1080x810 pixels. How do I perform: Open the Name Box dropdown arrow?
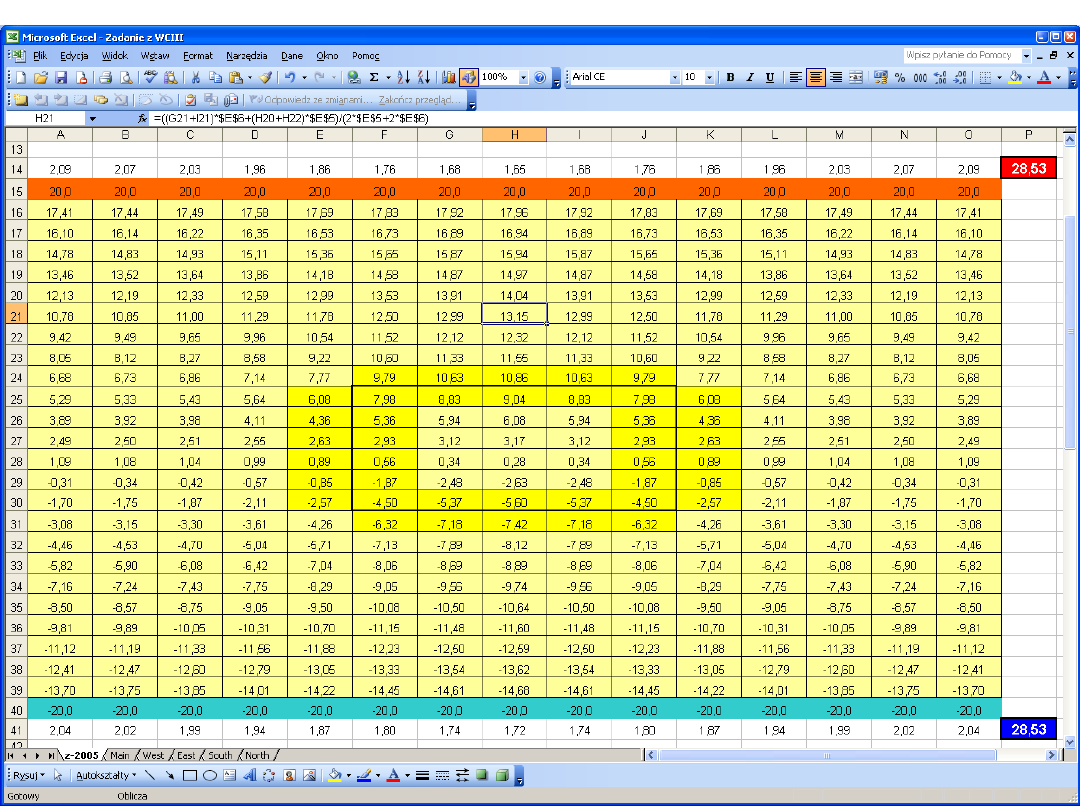point(93,118)
